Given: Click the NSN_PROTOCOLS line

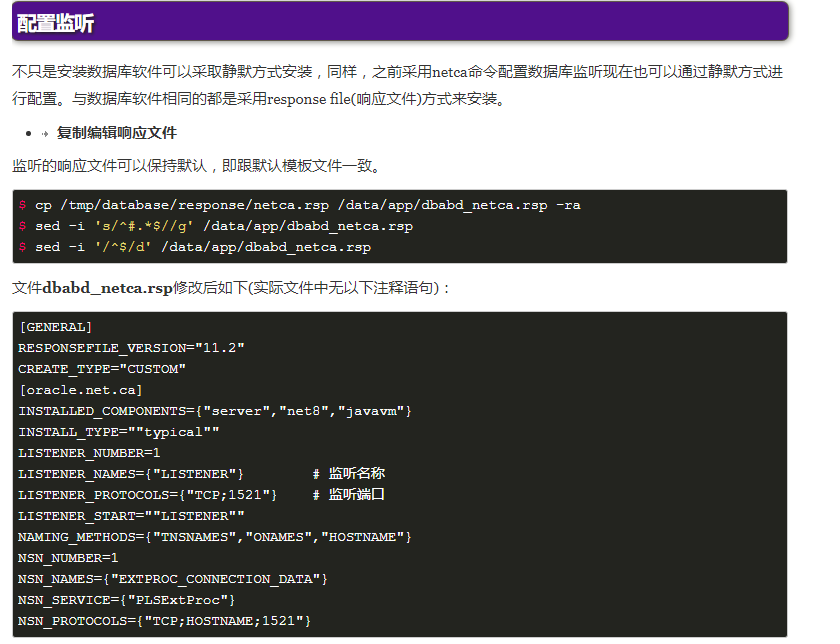Looking at the screenshot, I should (x=164, y=621).
